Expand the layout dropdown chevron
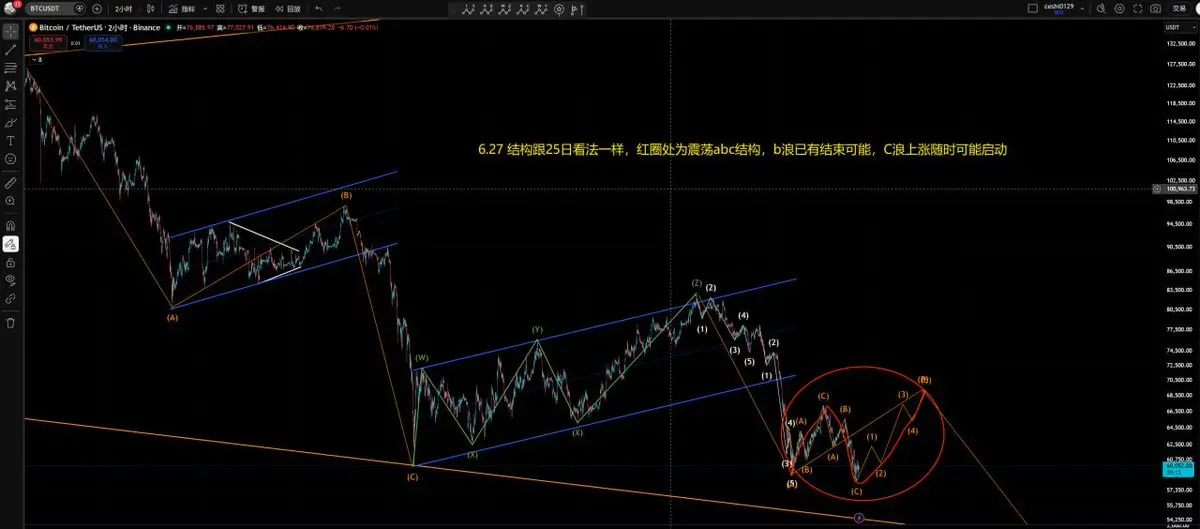1200x529 pixels. tap(1082, 9)
